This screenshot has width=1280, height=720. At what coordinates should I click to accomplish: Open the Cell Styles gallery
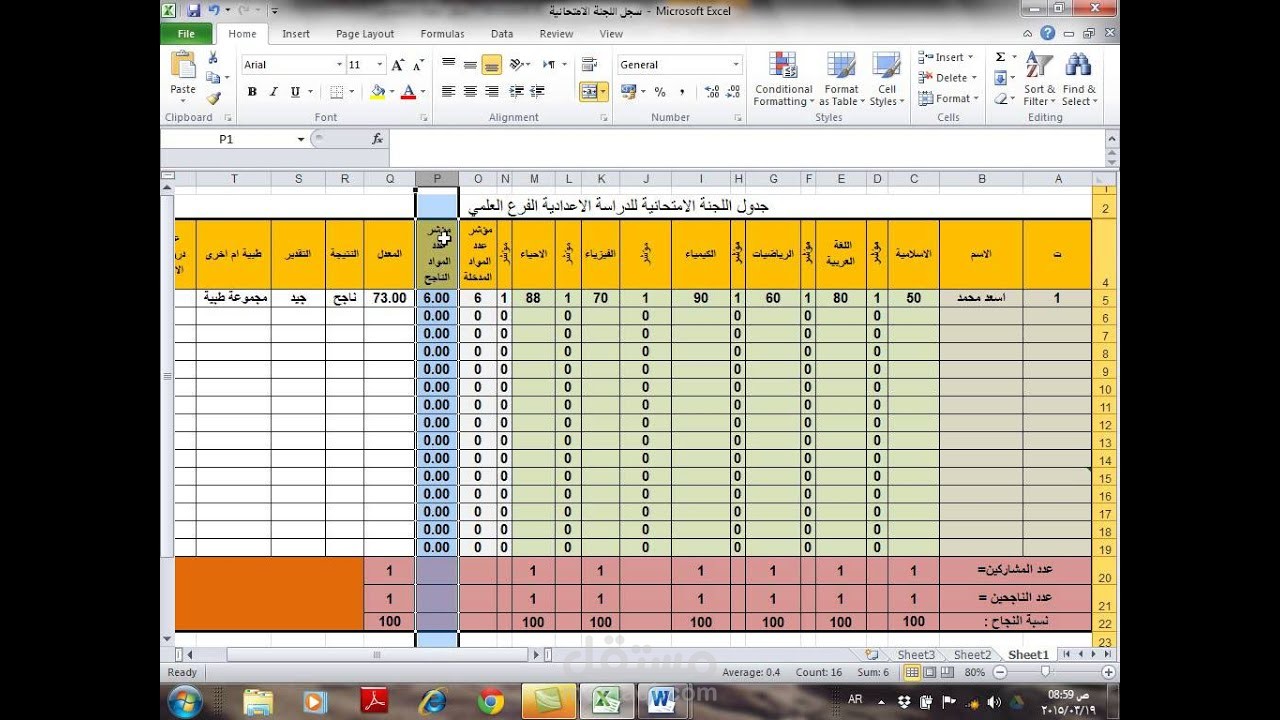point(886,78)
